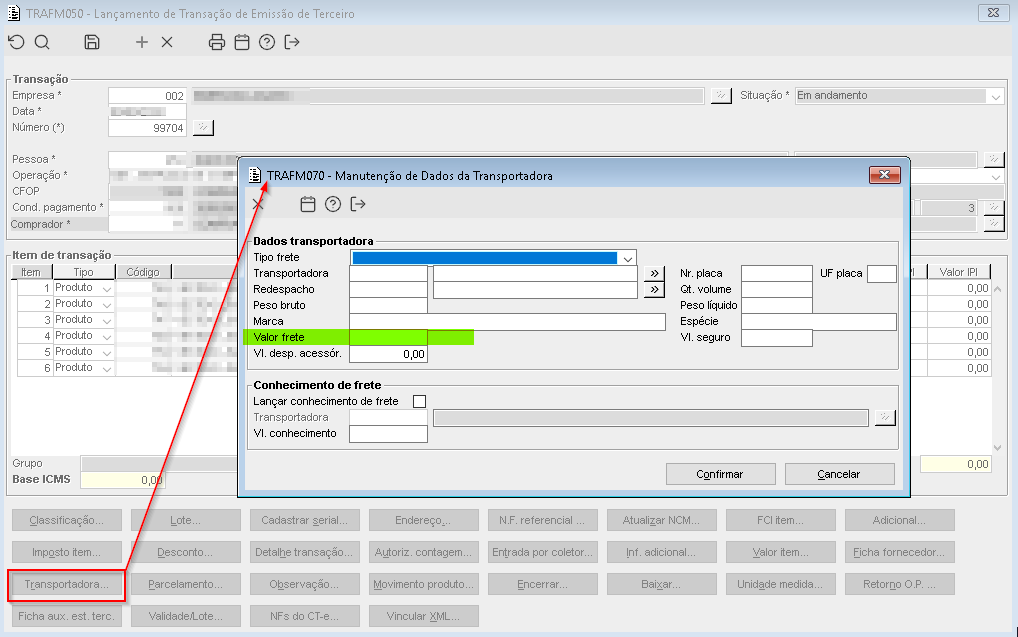Click the Baixar... button
Screen dimensions: 1018x637
pos(662,584)
